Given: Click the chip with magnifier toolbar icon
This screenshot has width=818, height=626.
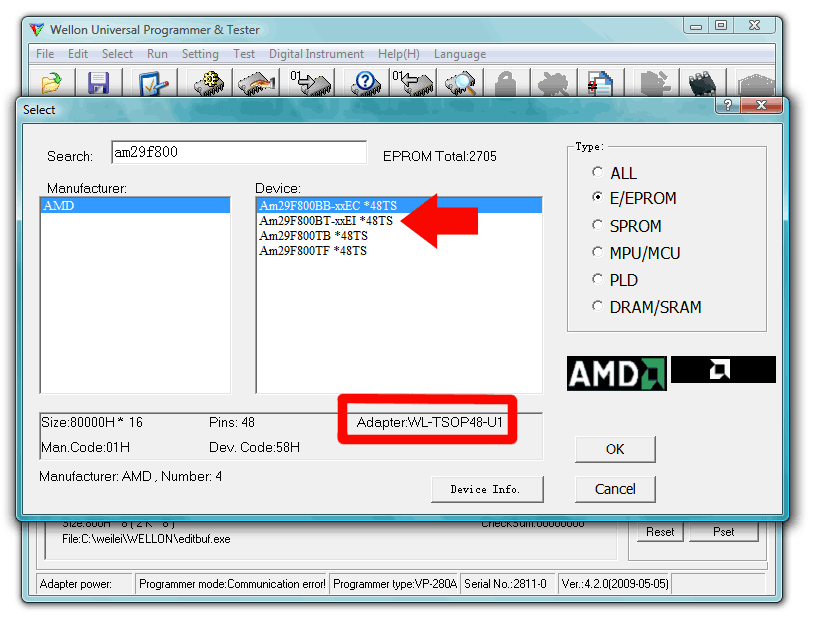Looking at the screenshot, I should [460, 82].
